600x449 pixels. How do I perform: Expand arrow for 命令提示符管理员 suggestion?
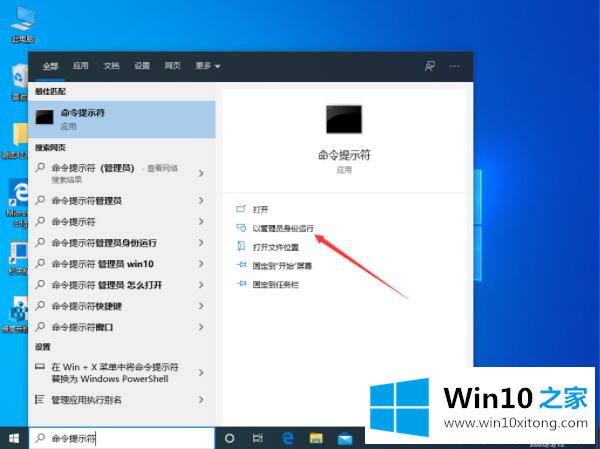tap(201, 200)
